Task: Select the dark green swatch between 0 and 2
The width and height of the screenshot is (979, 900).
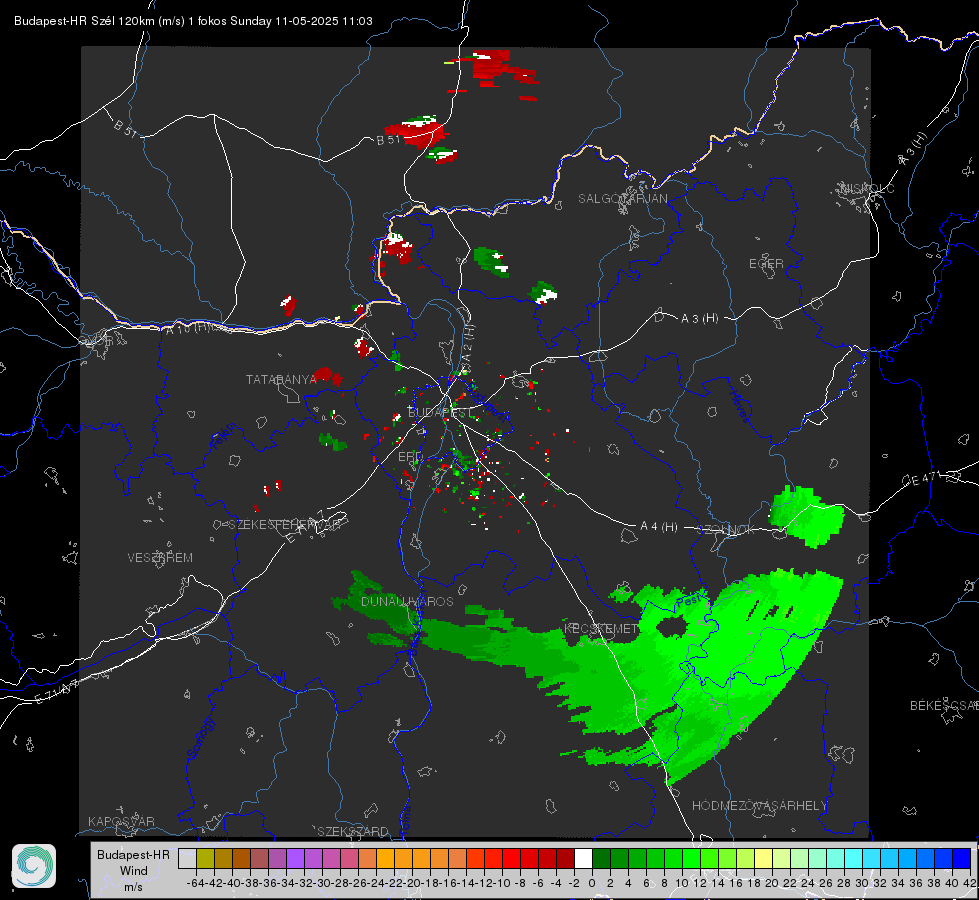Action: [x=601, y=859]
